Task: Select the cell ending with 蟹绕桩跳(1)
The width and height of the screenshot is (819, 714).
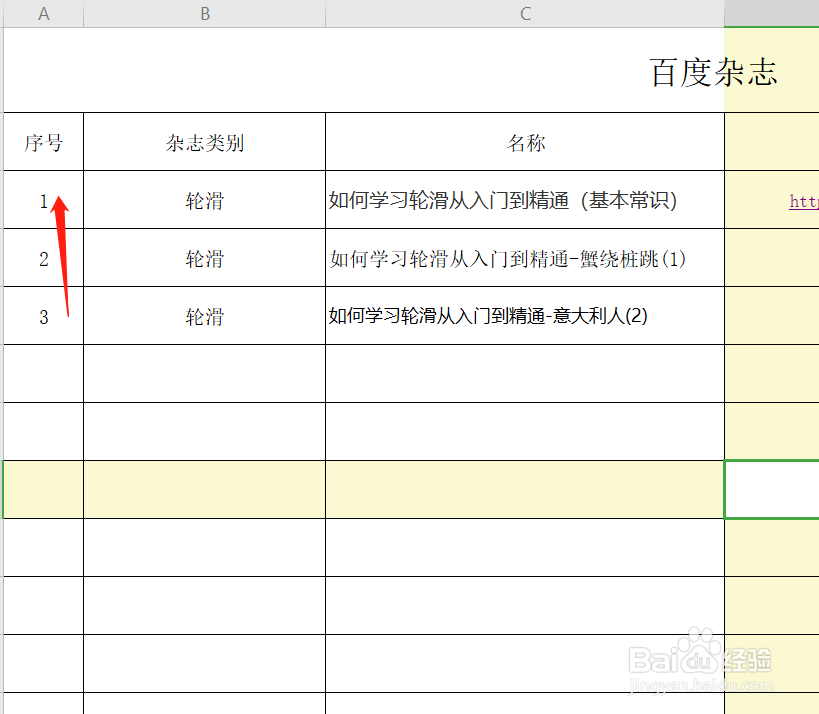Action: [x=525, y=258]
